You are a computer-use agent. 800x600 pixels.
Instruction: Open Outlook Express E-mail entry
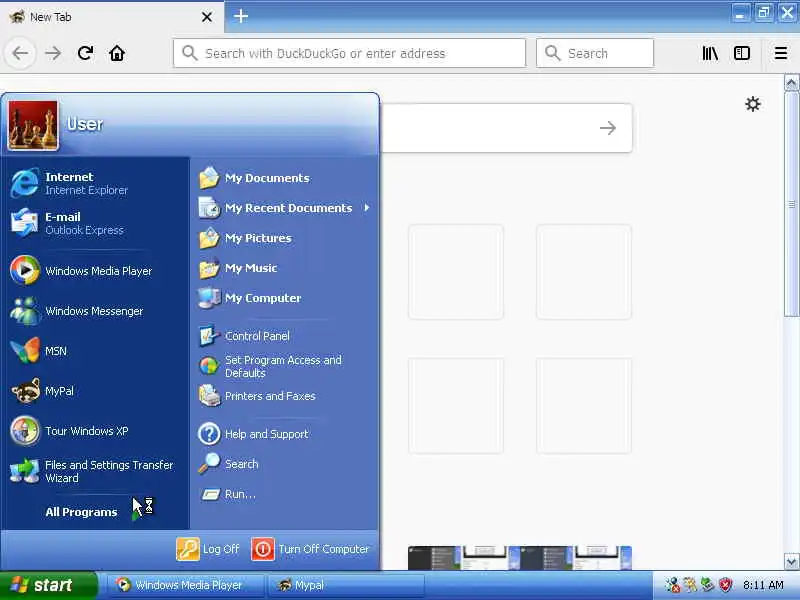click(95, 223)
